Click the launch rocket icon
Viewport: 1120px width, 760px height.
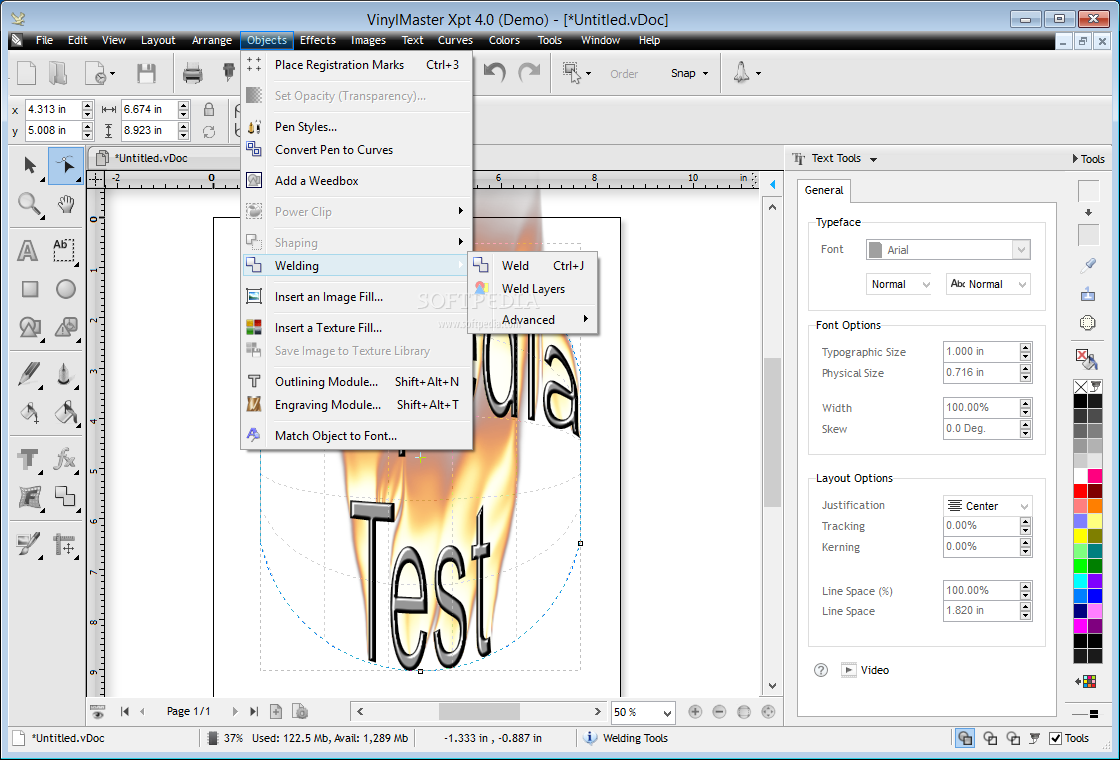pyautogui.click(x=741, y=72)
